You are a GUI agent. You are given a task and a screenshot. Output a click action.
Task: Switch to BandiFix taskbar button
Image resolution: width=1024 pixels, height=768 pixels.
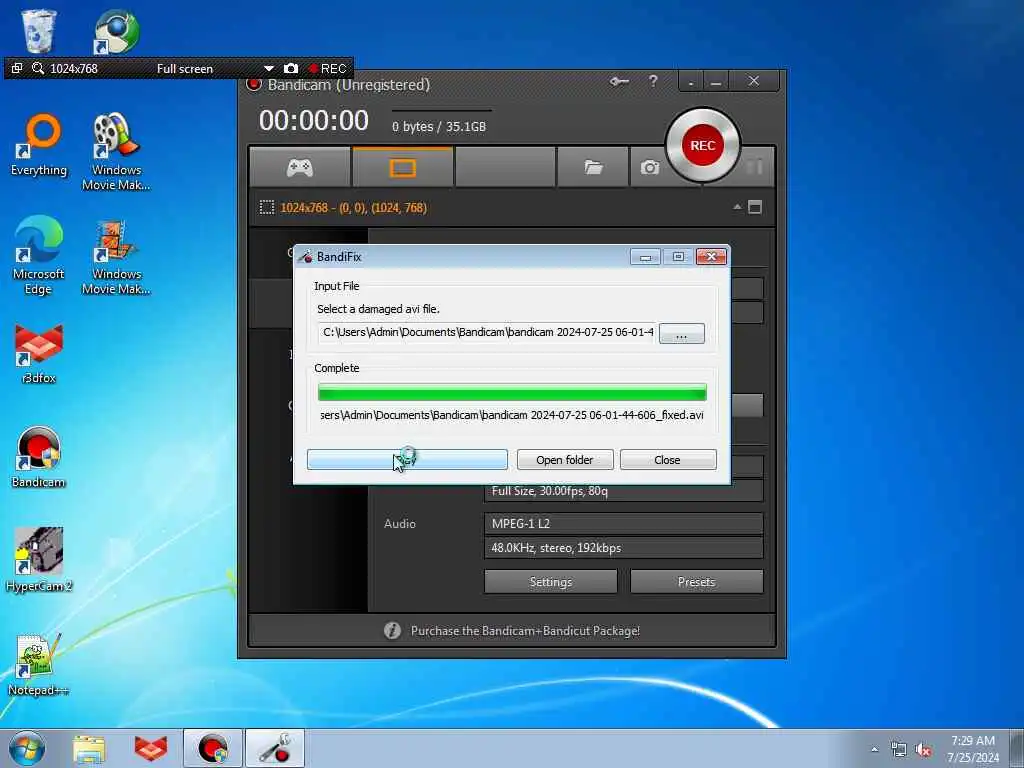coord(275,748)
